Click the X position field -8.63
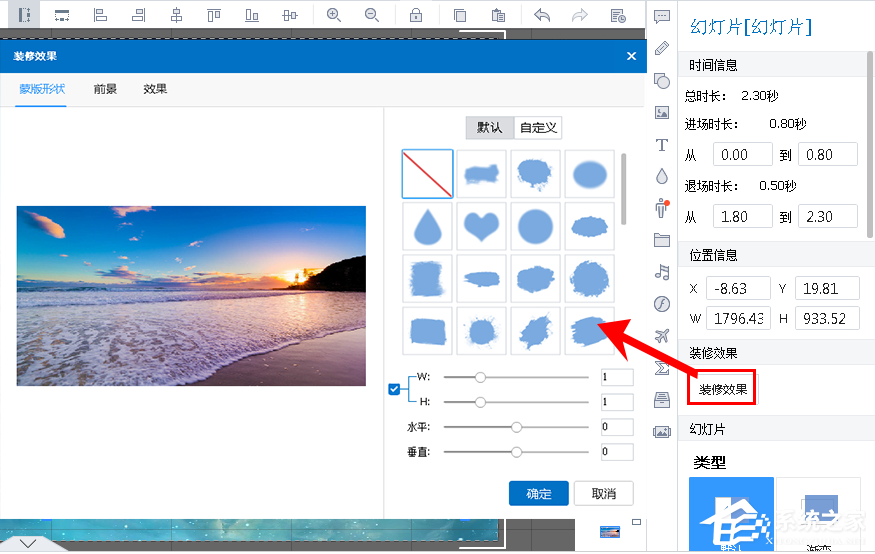The image size is (875, 554). (738, 288)
